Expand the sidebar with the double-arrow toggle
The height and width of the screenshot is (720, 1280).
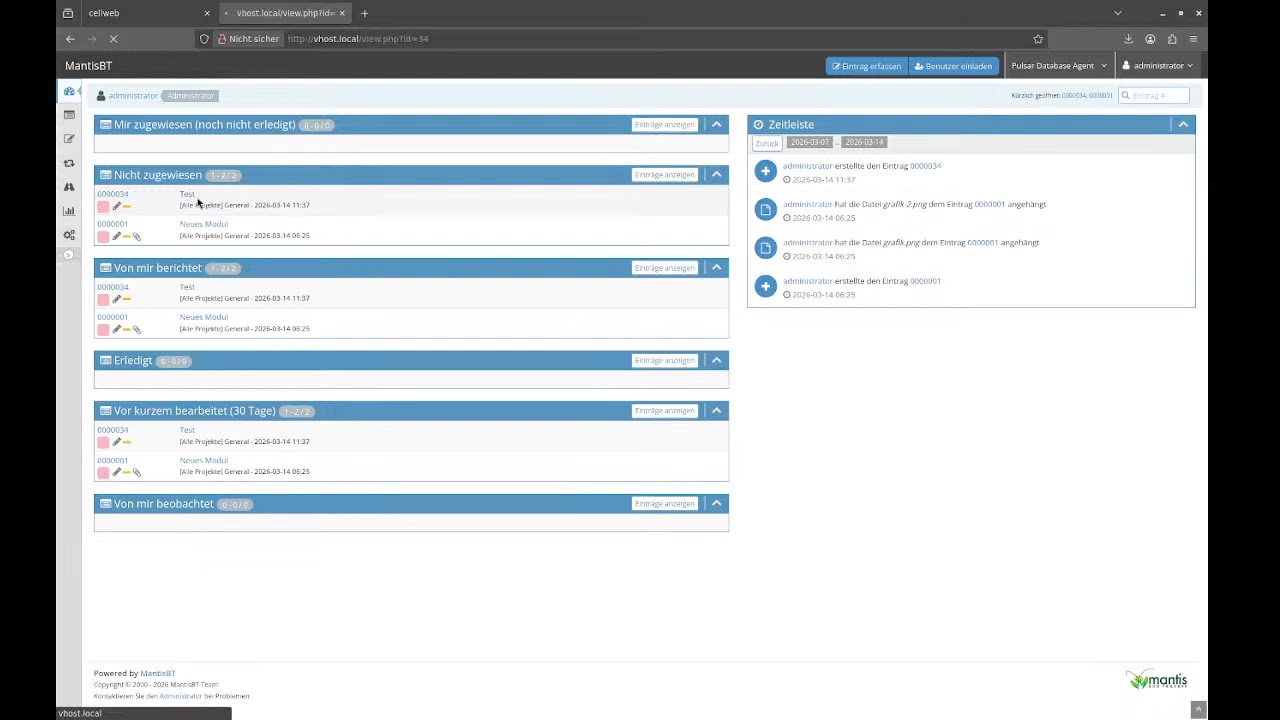tap(69, 255)
